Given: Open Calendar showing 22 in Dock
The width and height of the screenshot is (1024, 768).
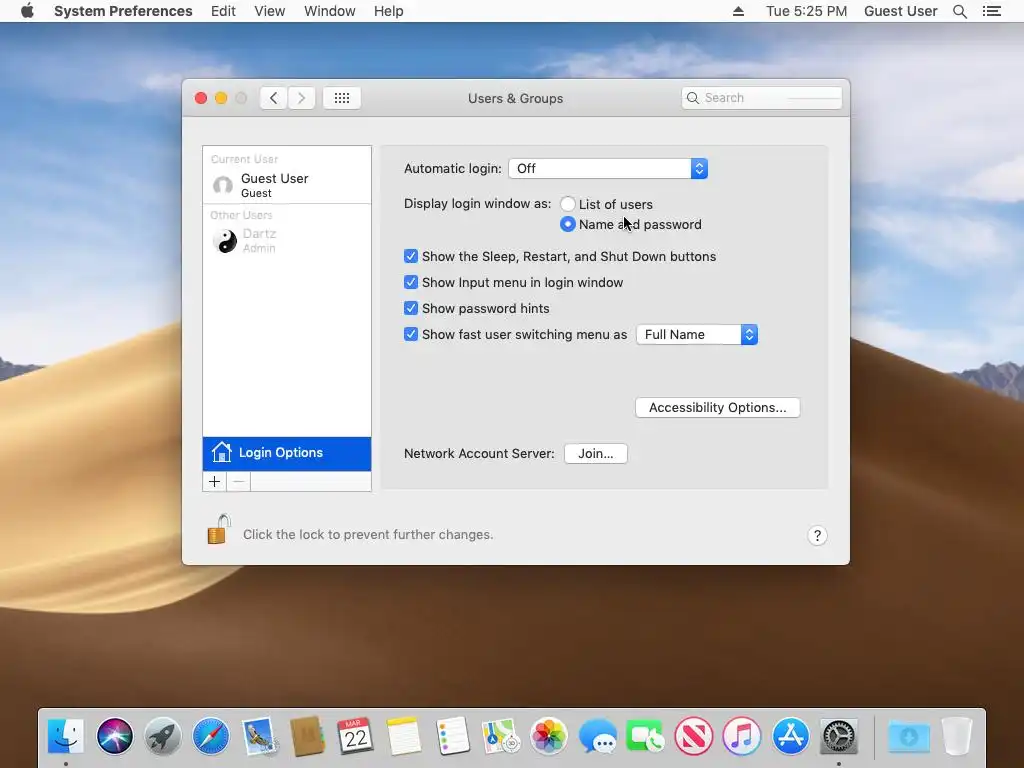Looking at the screenshot, I should click(x=355, y=736).
